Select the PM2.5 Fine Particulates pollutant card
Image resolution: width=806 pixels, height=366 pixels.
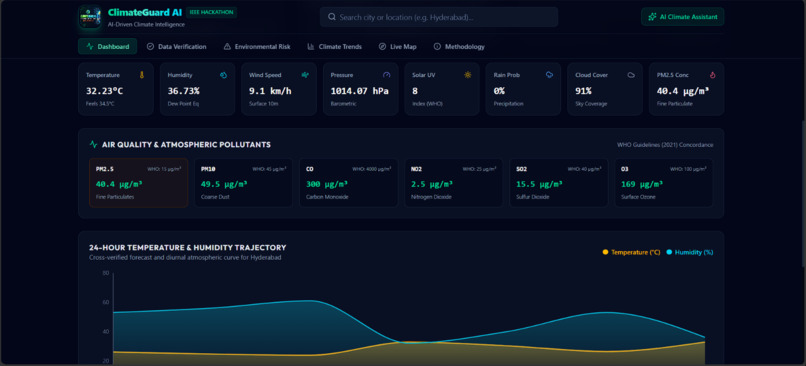coord(138,182)
